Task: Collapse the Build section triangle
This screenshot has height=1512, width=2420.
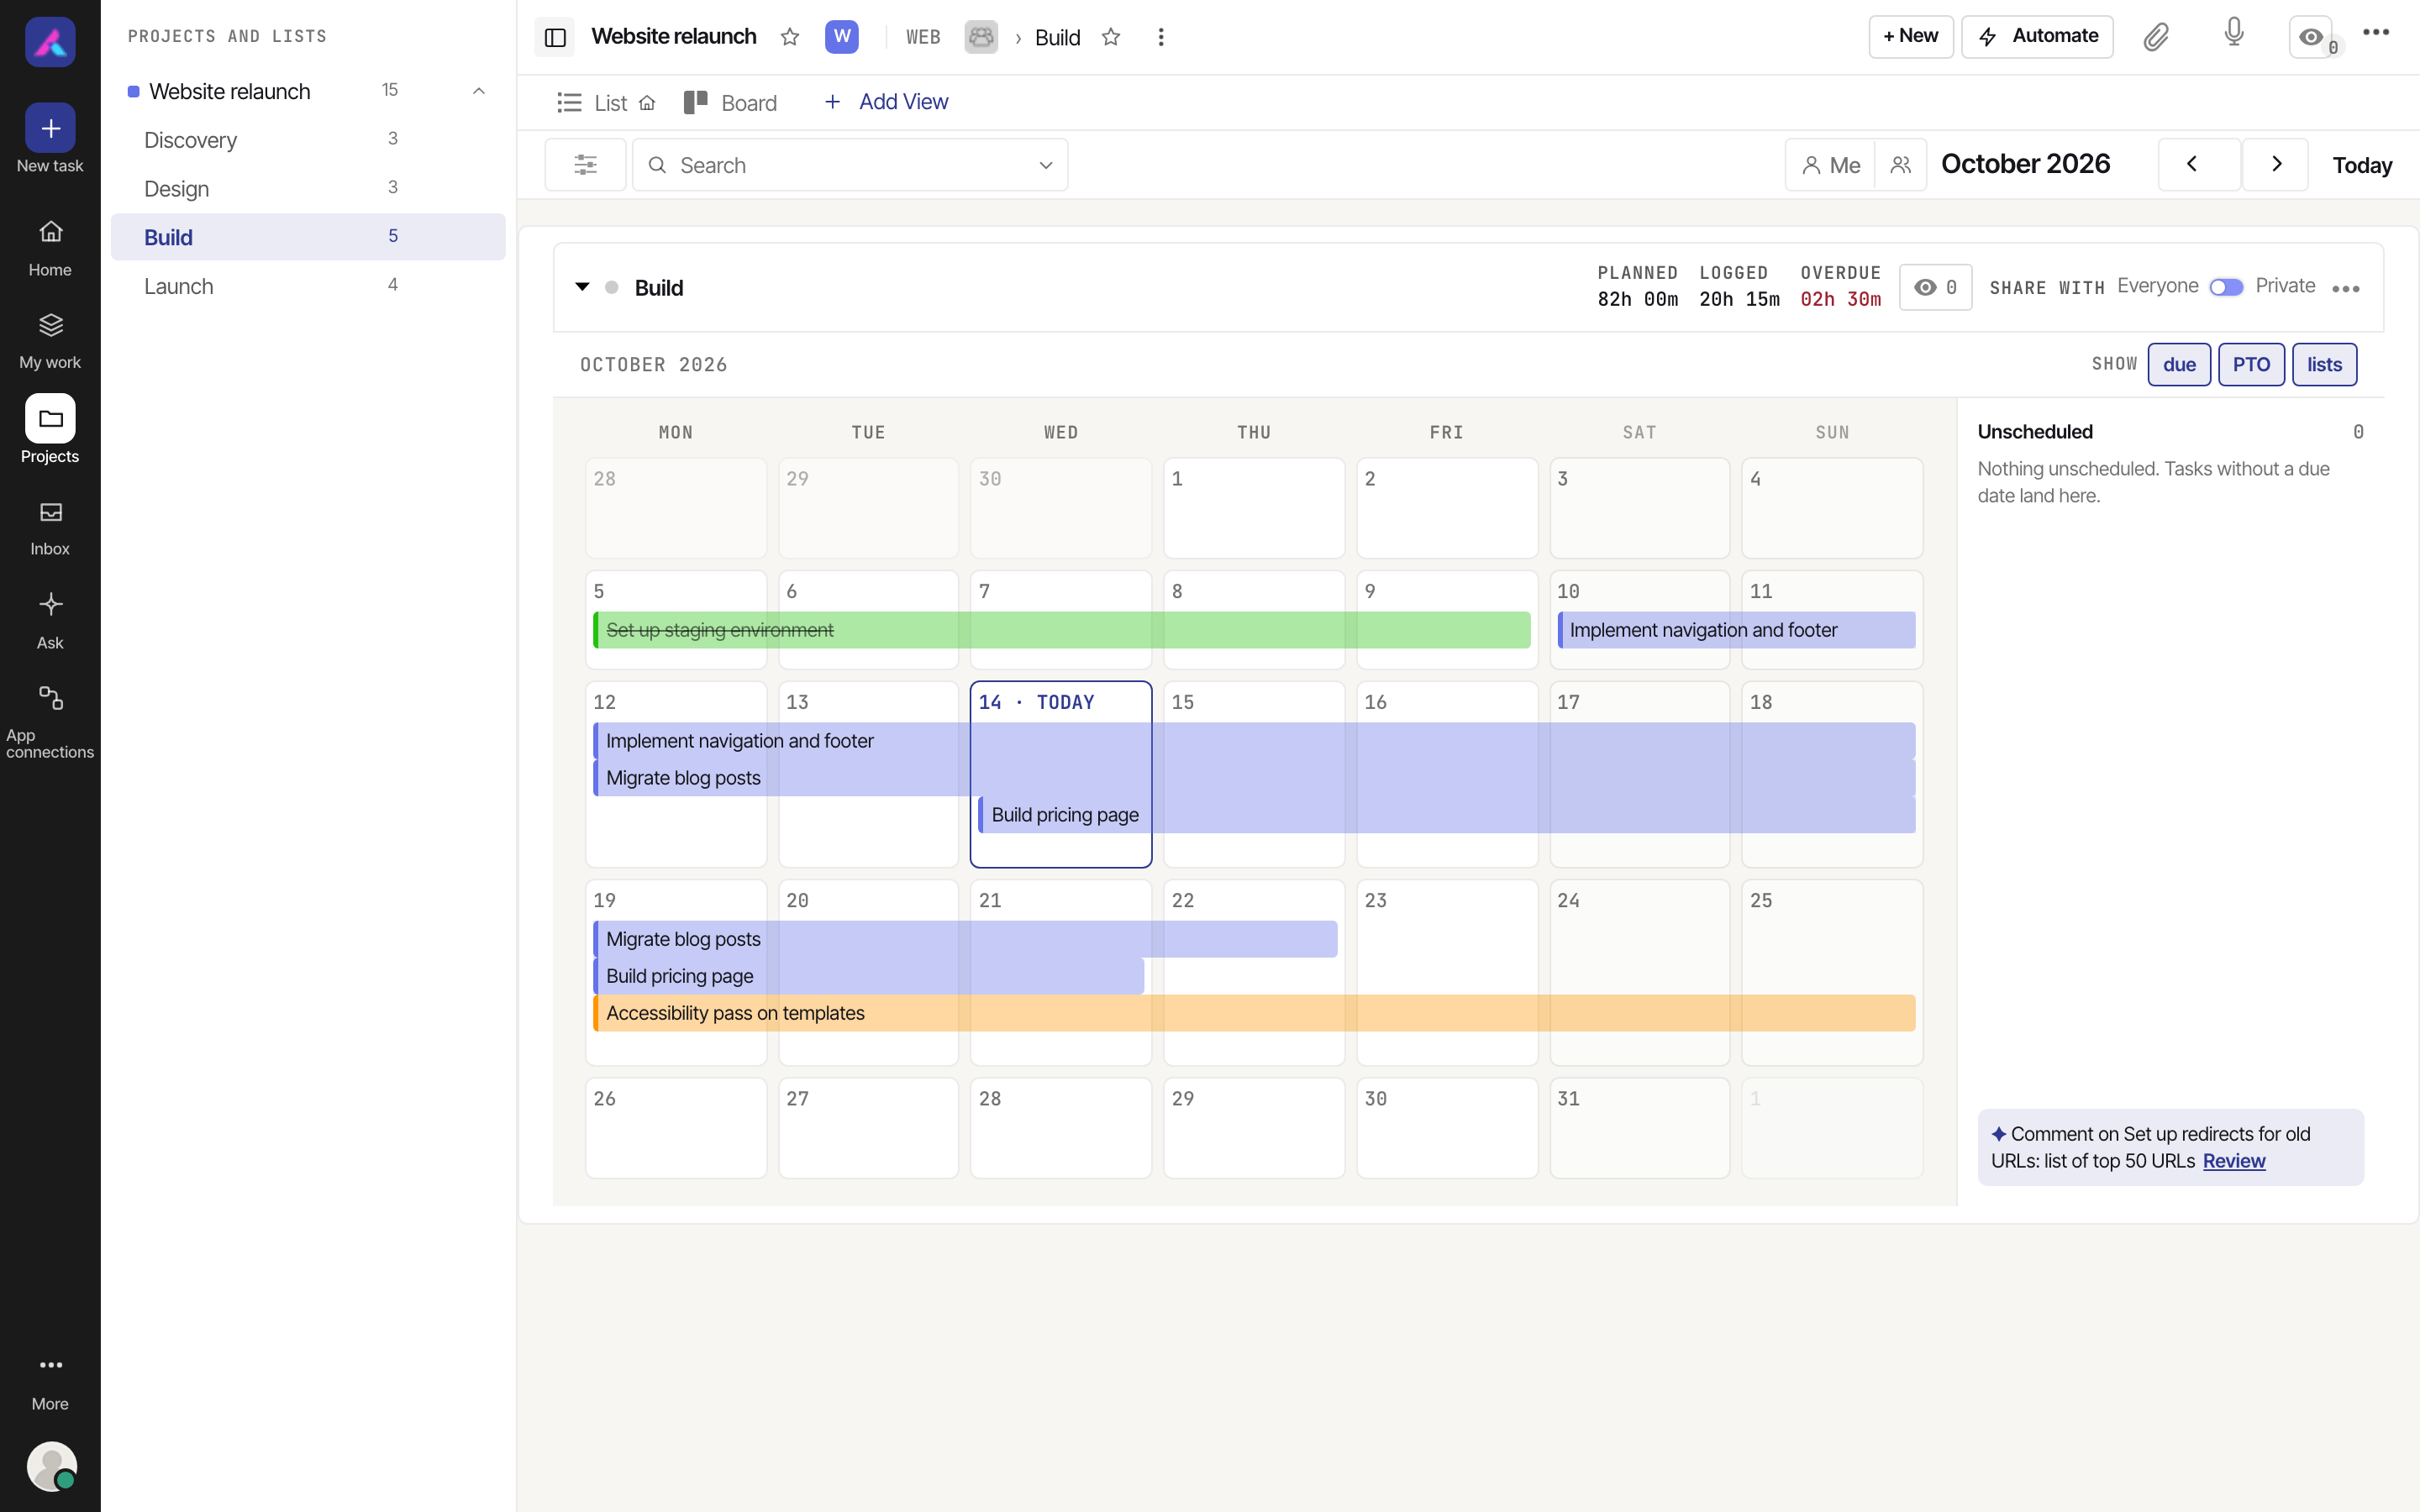Action: 582,287
